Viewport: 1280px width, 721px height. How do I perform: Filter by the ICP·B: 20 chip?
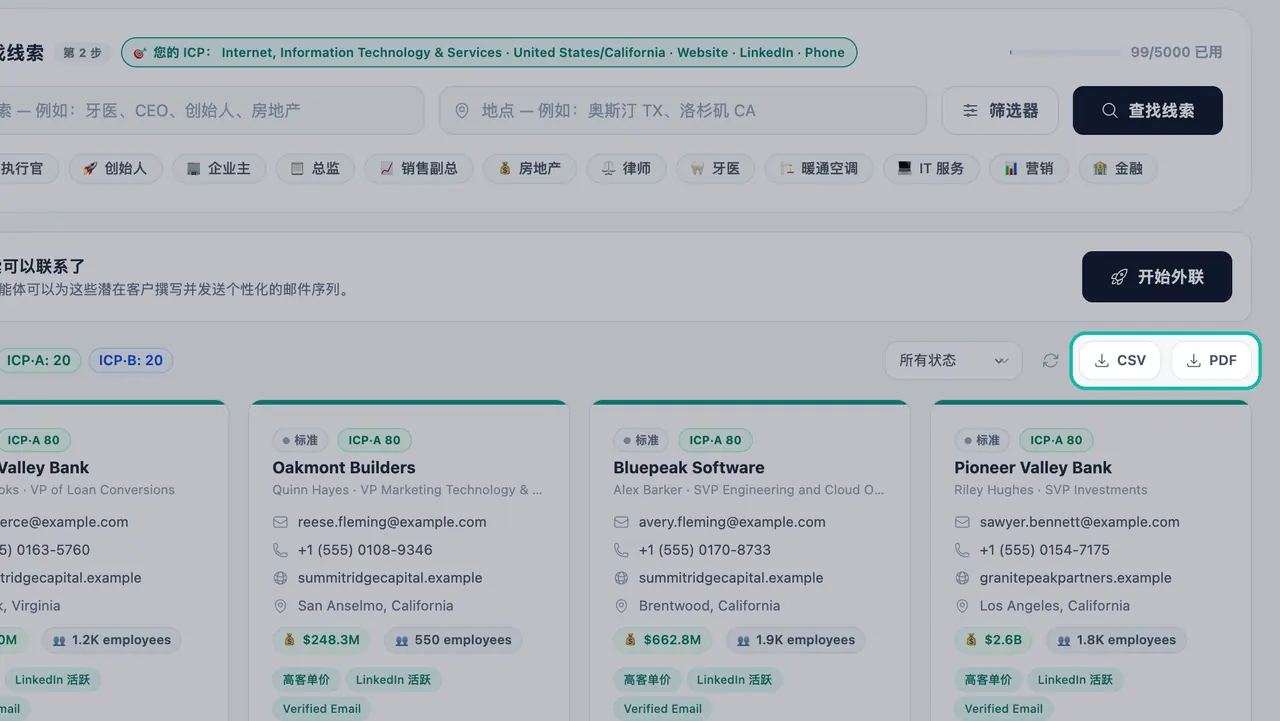[x=131, y=361]
